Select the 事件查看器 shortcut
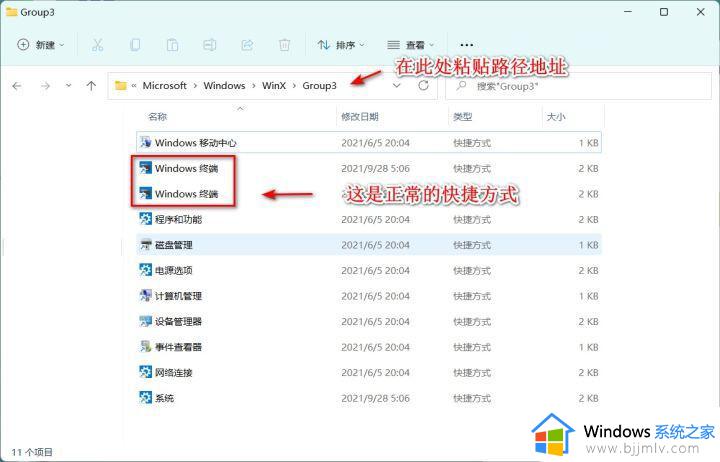This screenshot has width=720, height=462. click(x=369, y=347)
